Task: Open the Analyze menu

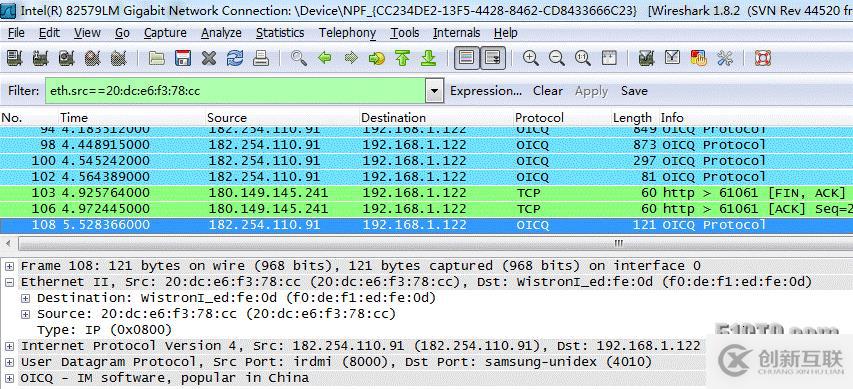Action: [221, 33]
